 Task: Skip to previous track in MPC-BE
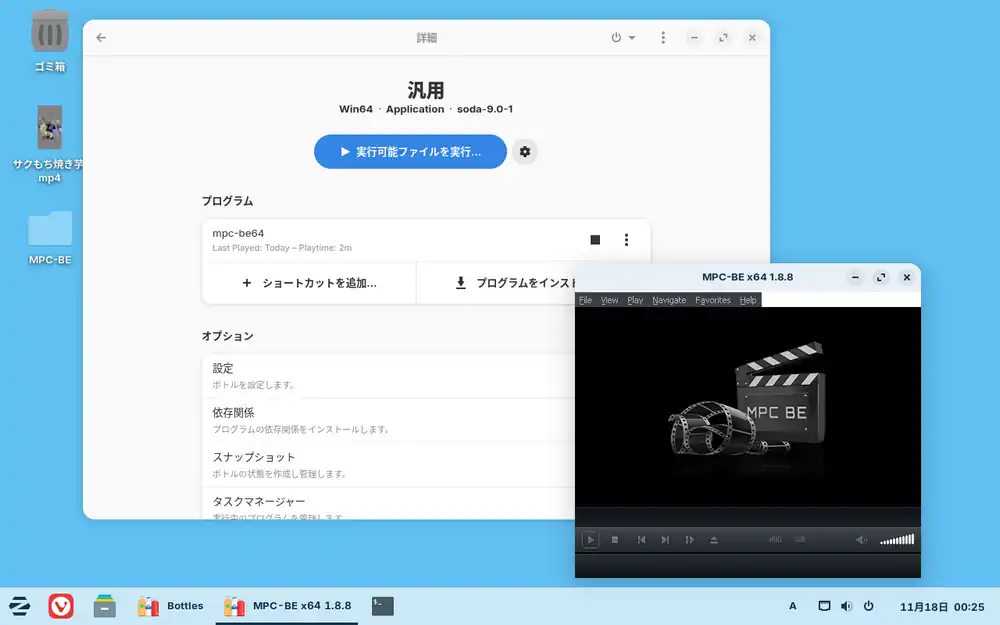pos(641,540)
